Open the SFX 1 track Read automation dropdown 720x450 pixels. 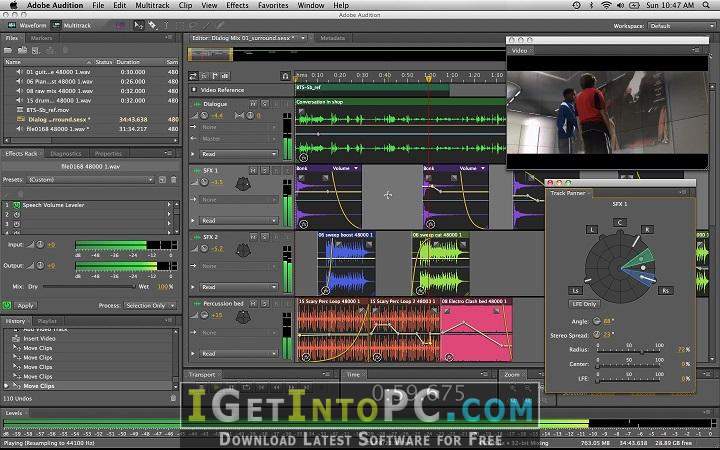coord(238,221)
